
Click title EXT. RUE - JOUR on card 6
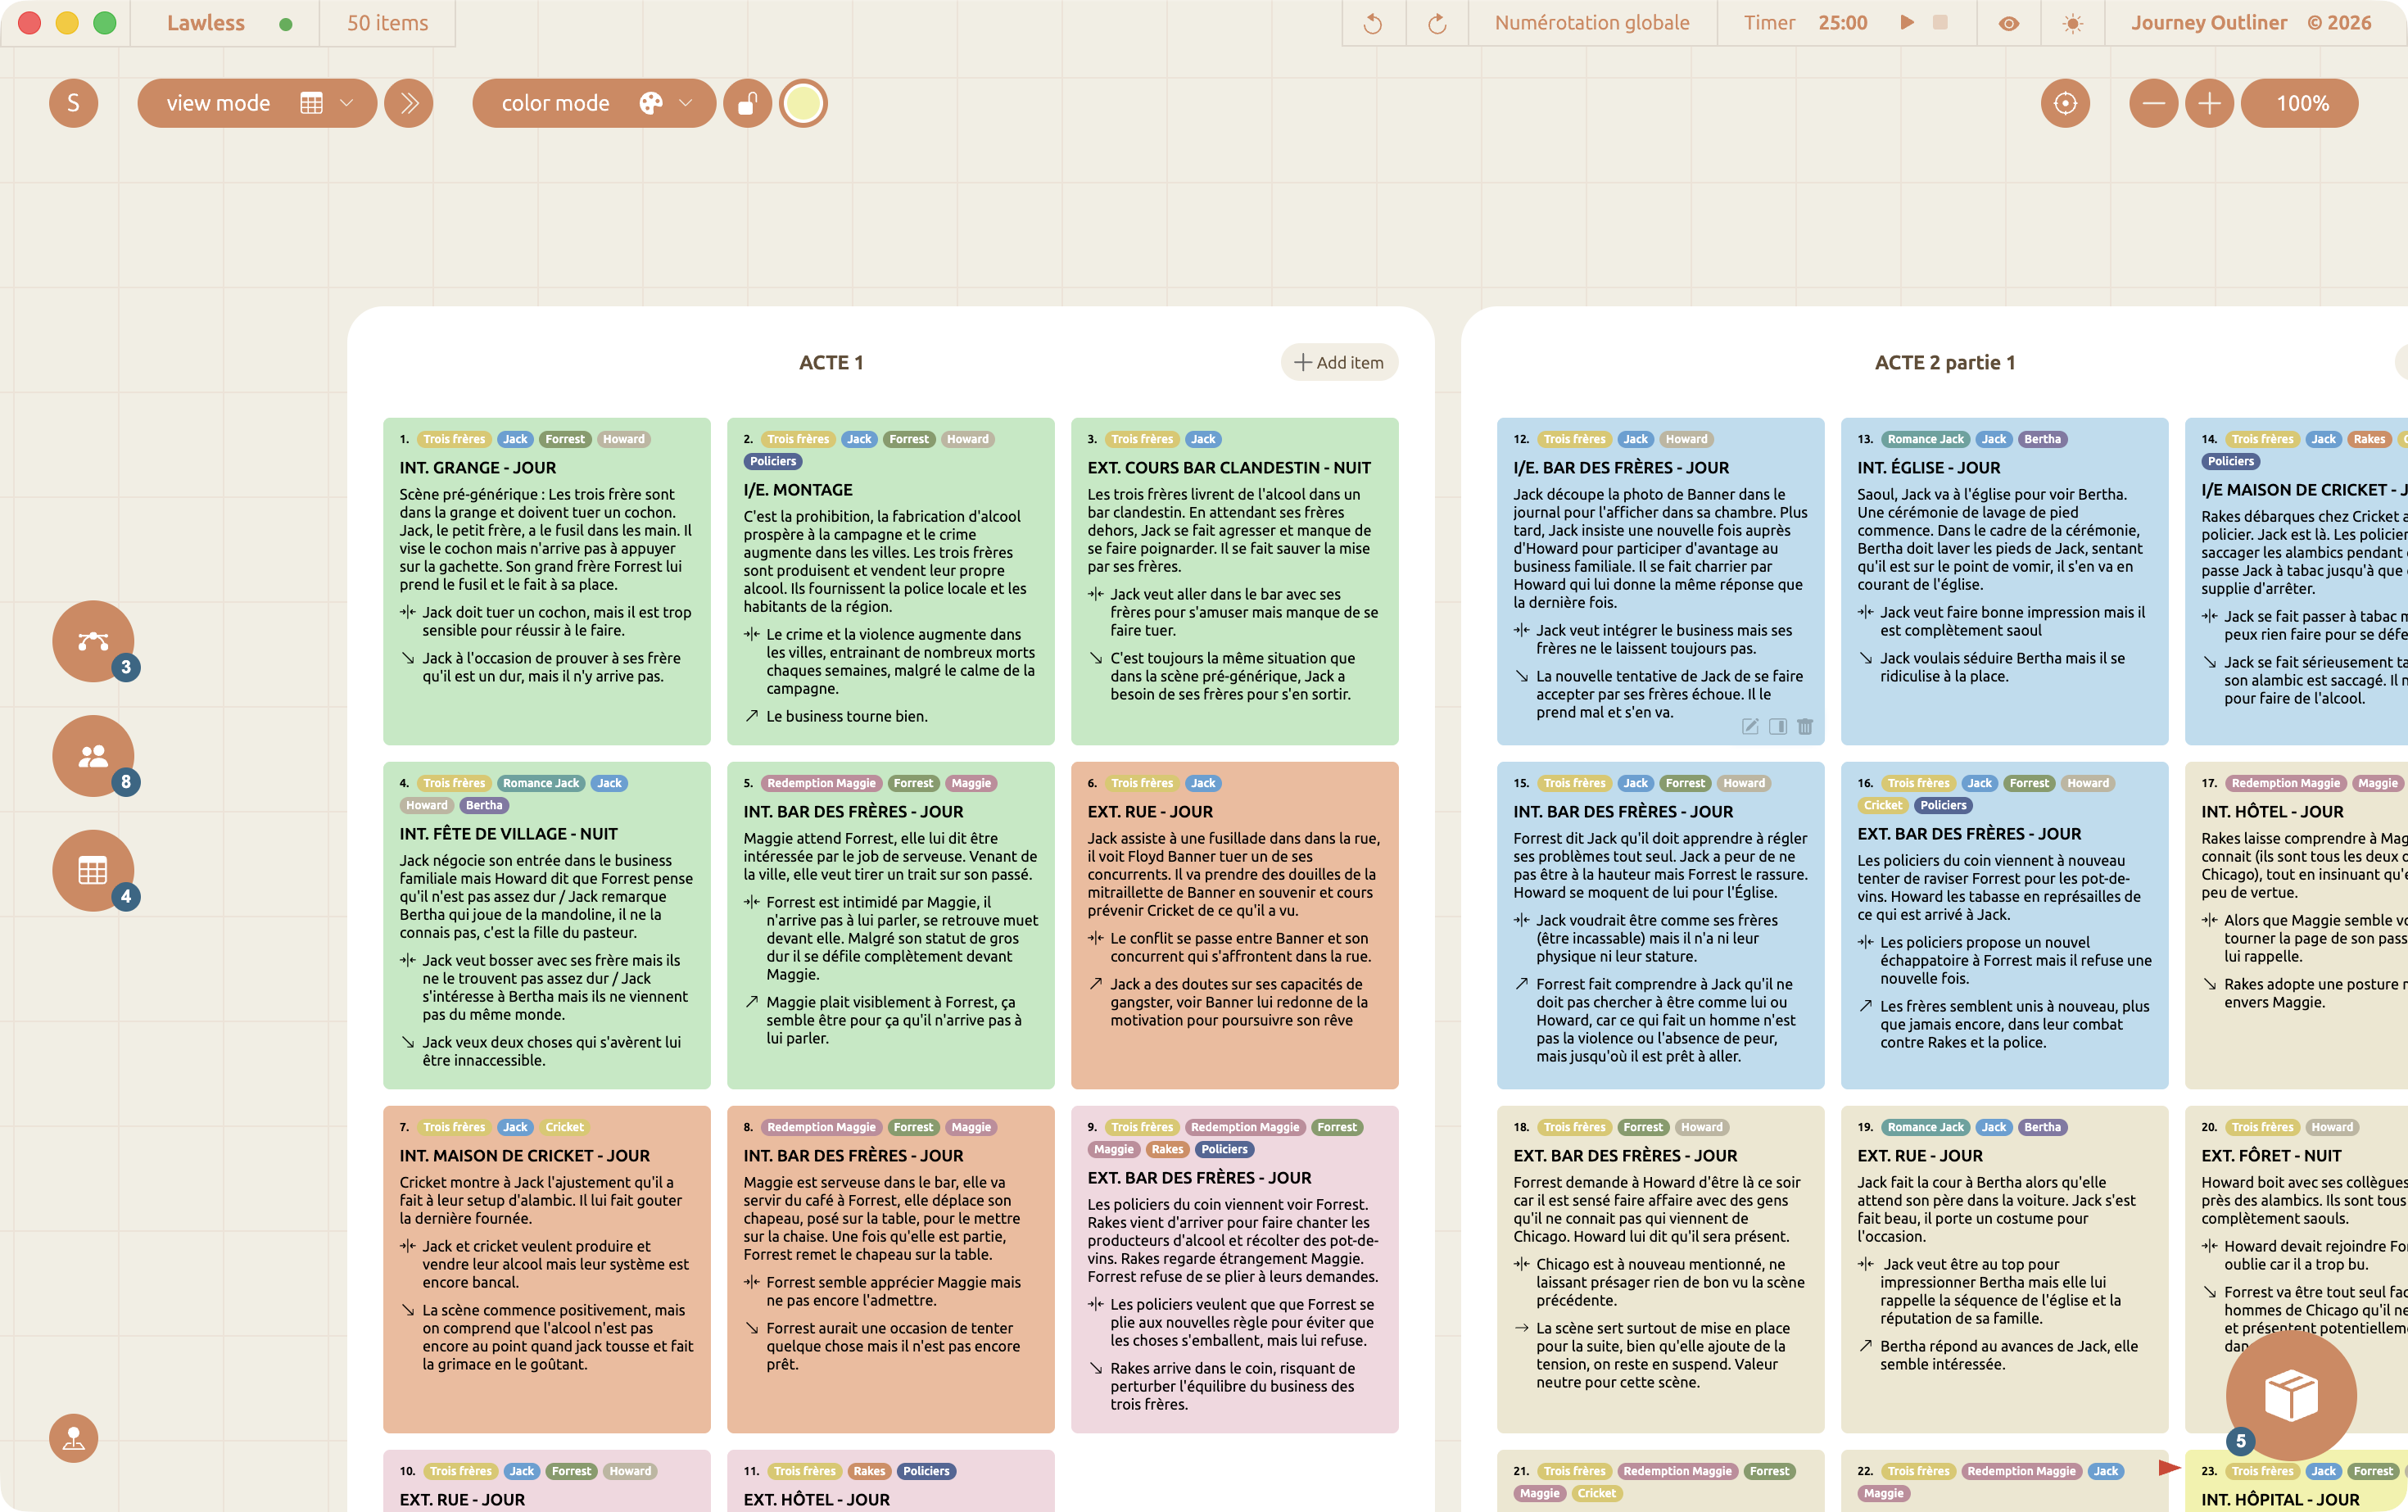tap(1150, 812)
